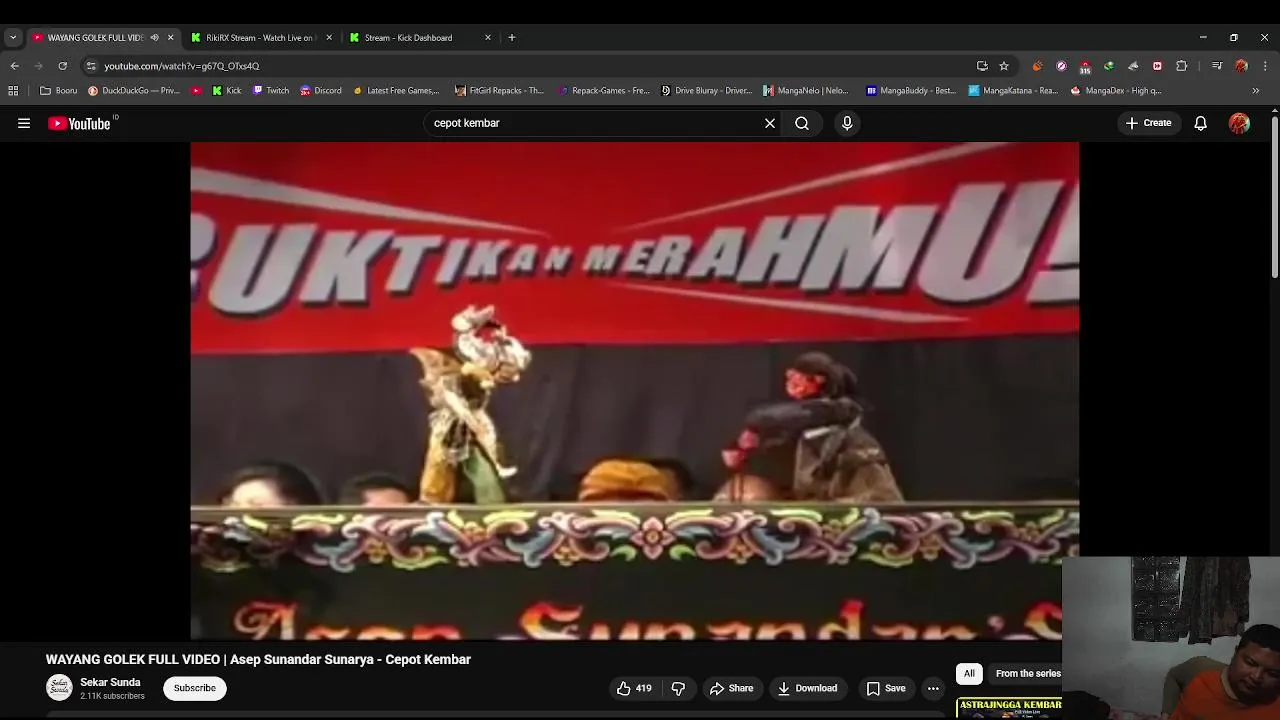Open Chrome three-dot menu
The width and height of the screenshot is (1280, 720).
(1264, 66)
